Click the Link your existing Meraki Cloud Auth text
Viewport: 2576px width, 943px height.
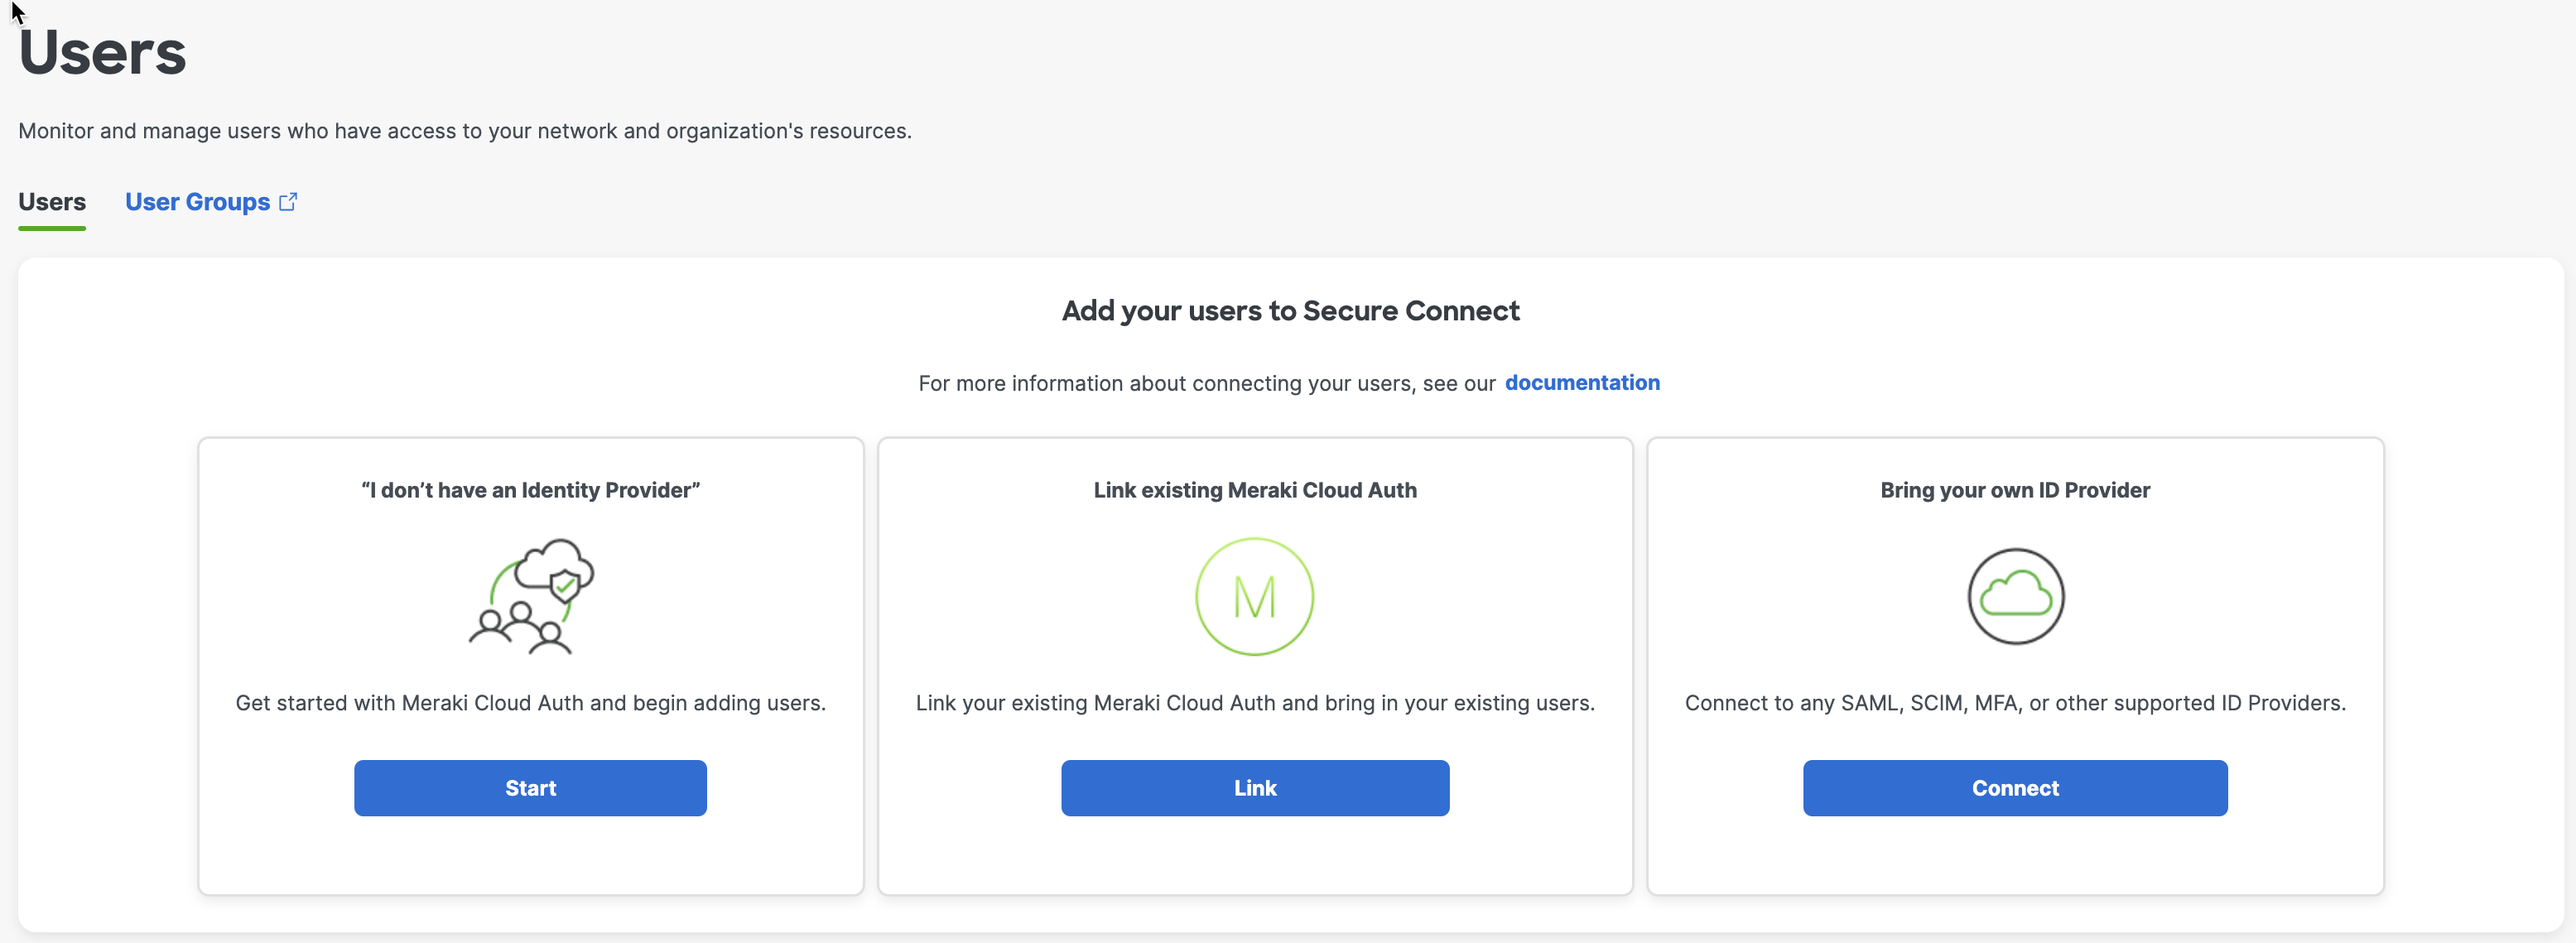(x=1255, y=703)
